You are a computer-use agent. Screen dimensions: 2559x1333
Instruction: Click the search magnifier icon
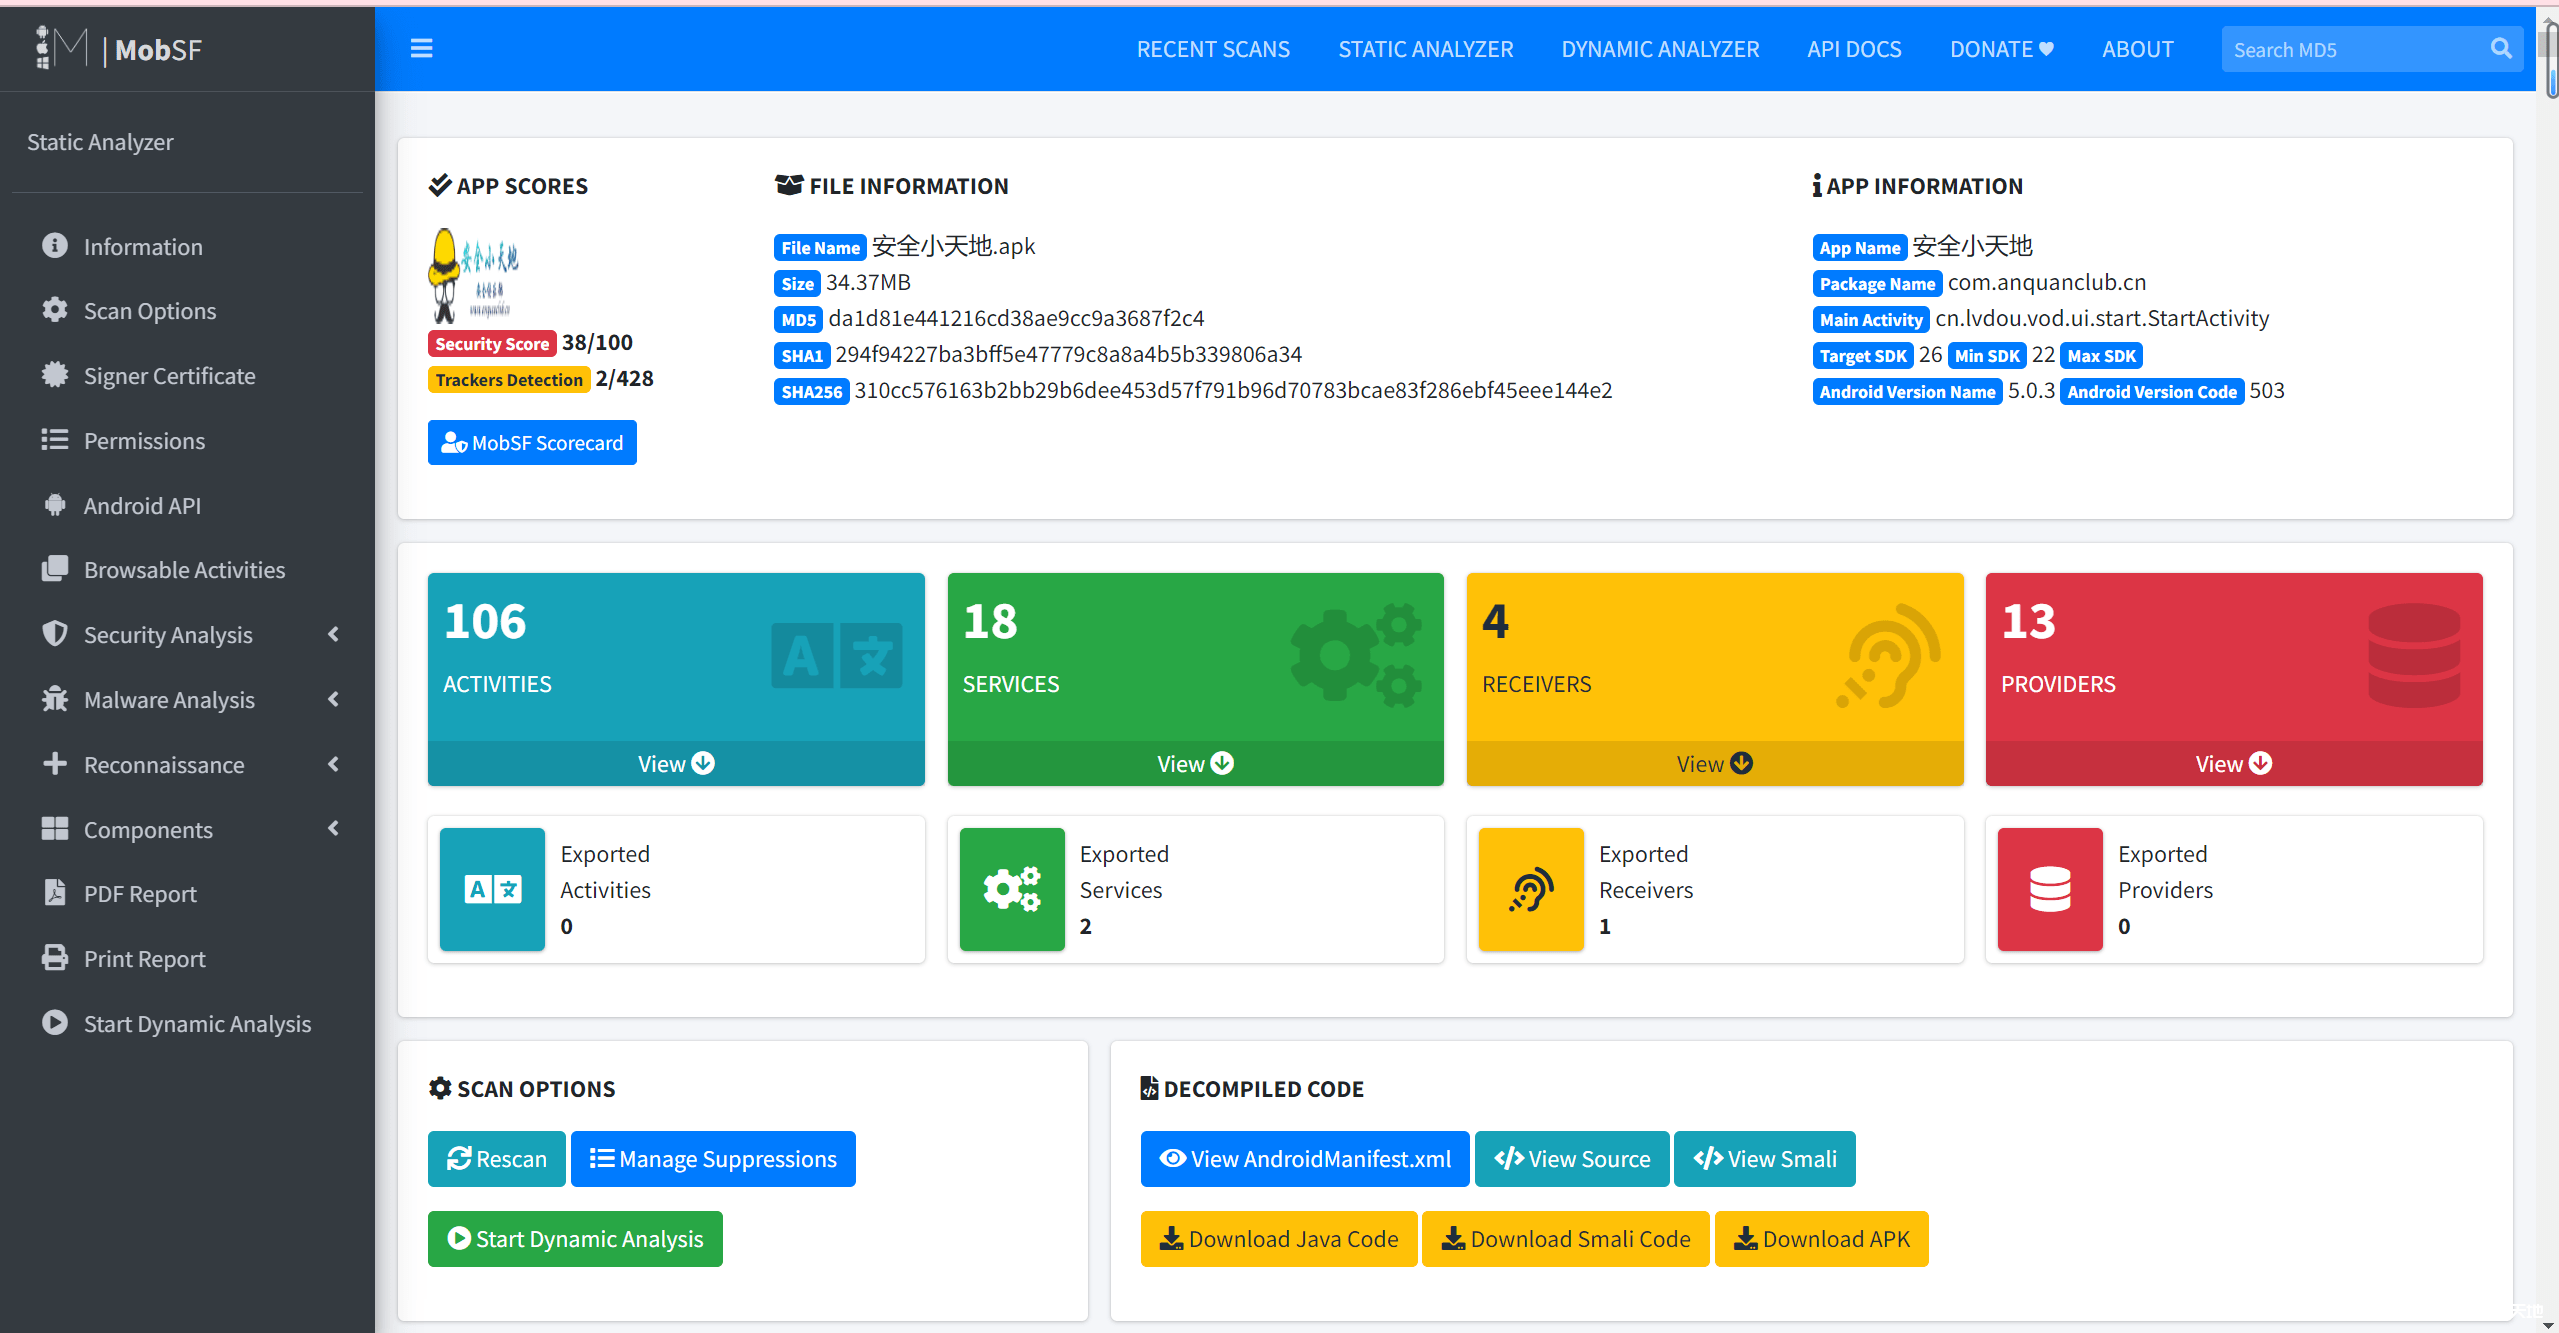2500,49
